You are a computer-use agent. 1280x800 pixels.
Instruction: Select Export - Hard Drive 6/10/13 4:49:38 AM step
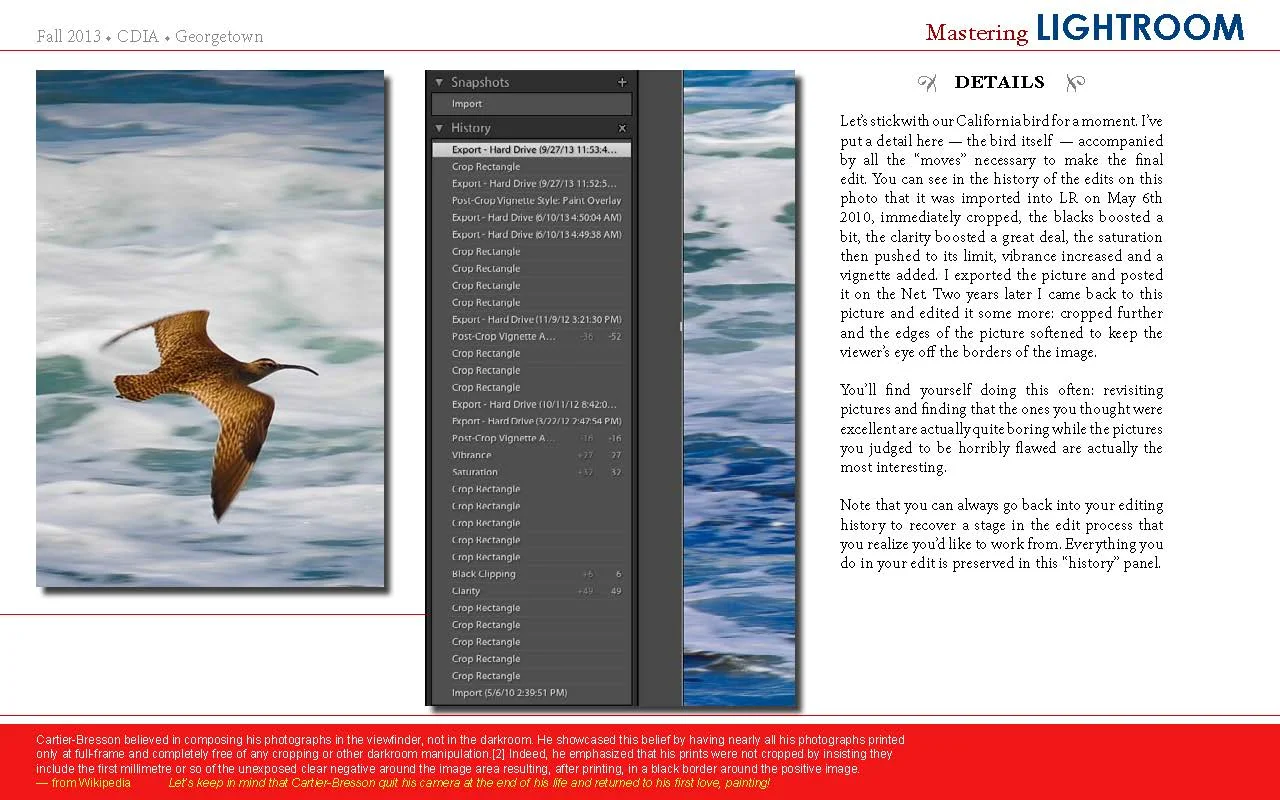pyautogui.click(x=532, y=235)
